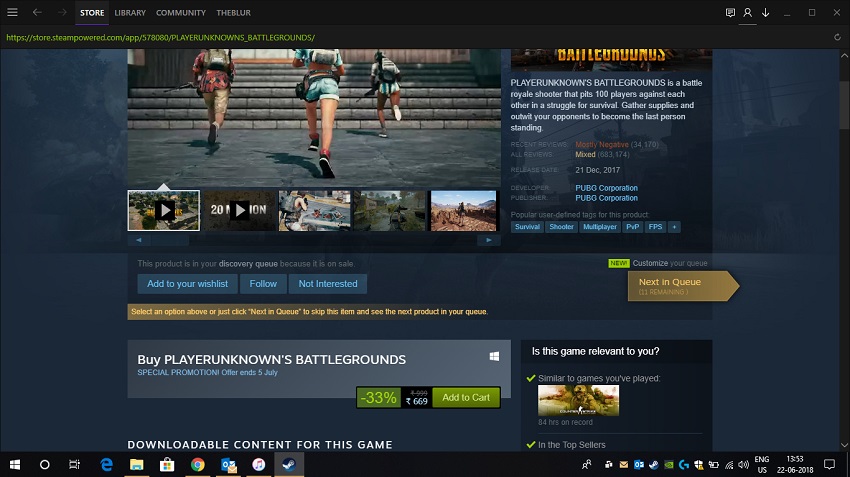Reload the store page with refresh icon
The width and height of the screenshot is (850, 477).
(837, 37)
